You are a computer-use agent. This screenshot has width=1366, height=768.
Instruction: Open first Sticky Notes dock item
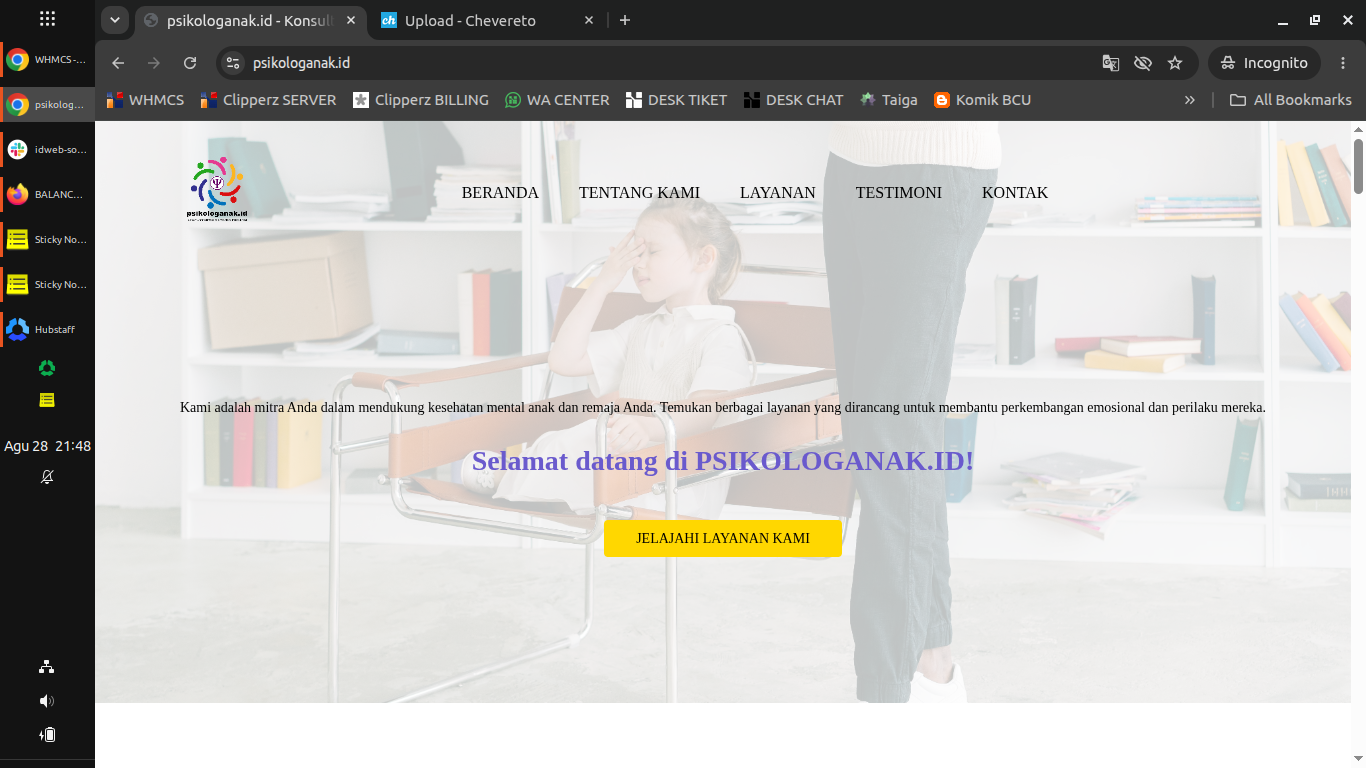[47, 239]
